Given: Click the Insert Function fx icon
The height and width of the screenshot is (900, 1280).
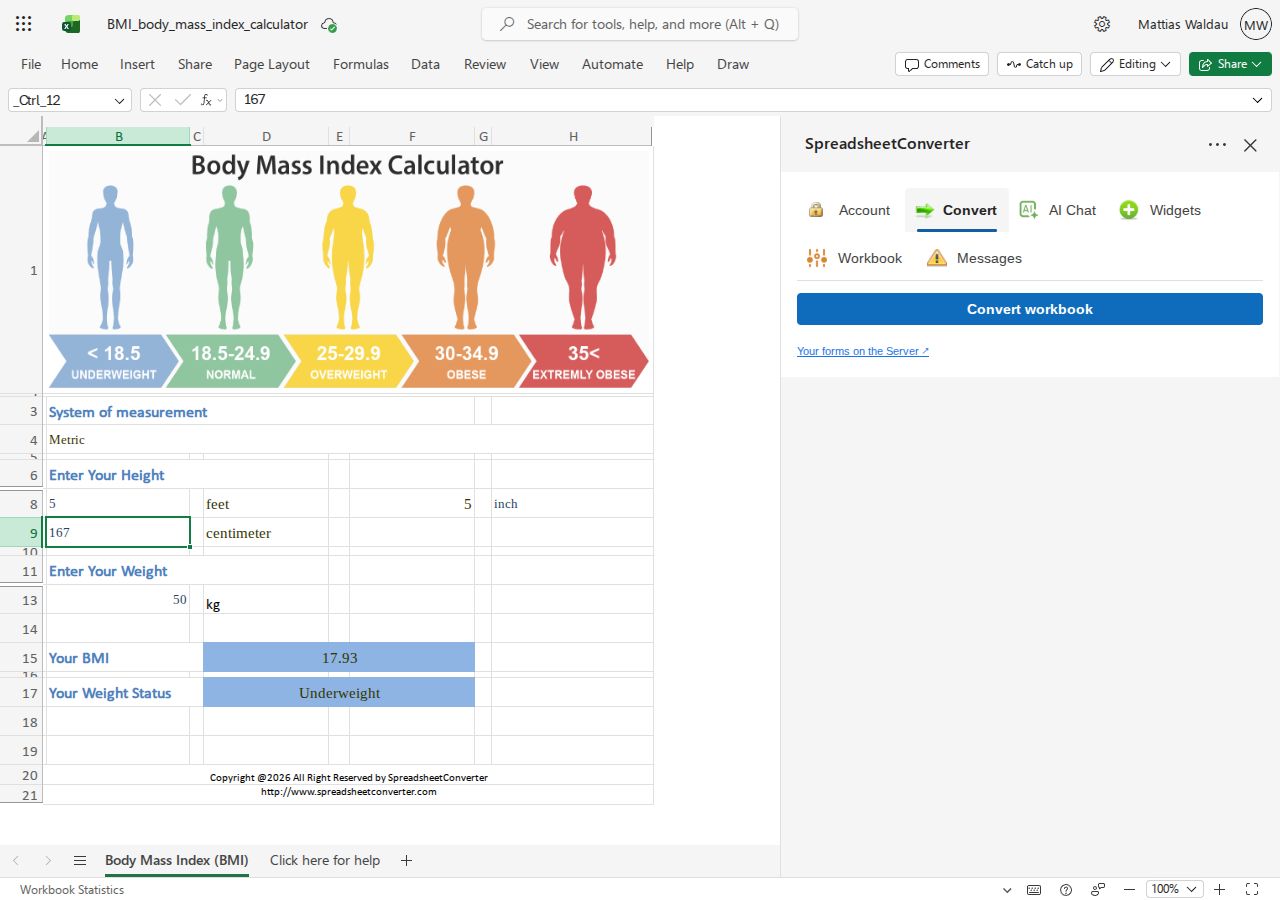Looking at the screenshot, I should [x=206, y=100].
